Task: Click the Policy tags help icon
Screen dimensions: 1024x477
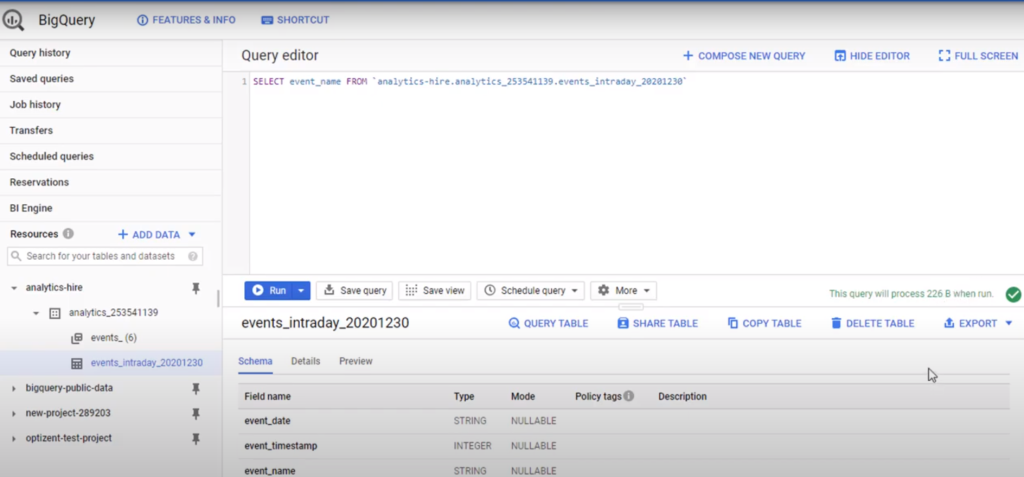Action: (629, 397)
